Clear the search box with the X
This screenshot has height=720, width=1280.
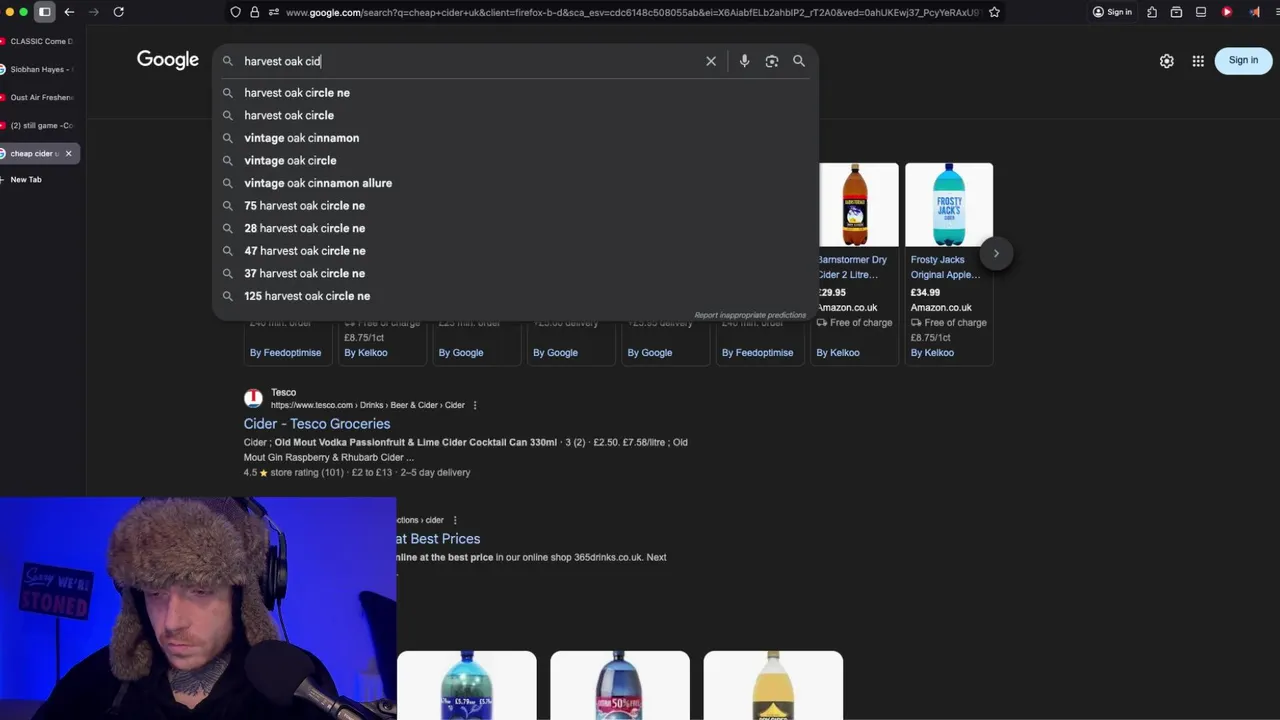click(x=711, y=61)
